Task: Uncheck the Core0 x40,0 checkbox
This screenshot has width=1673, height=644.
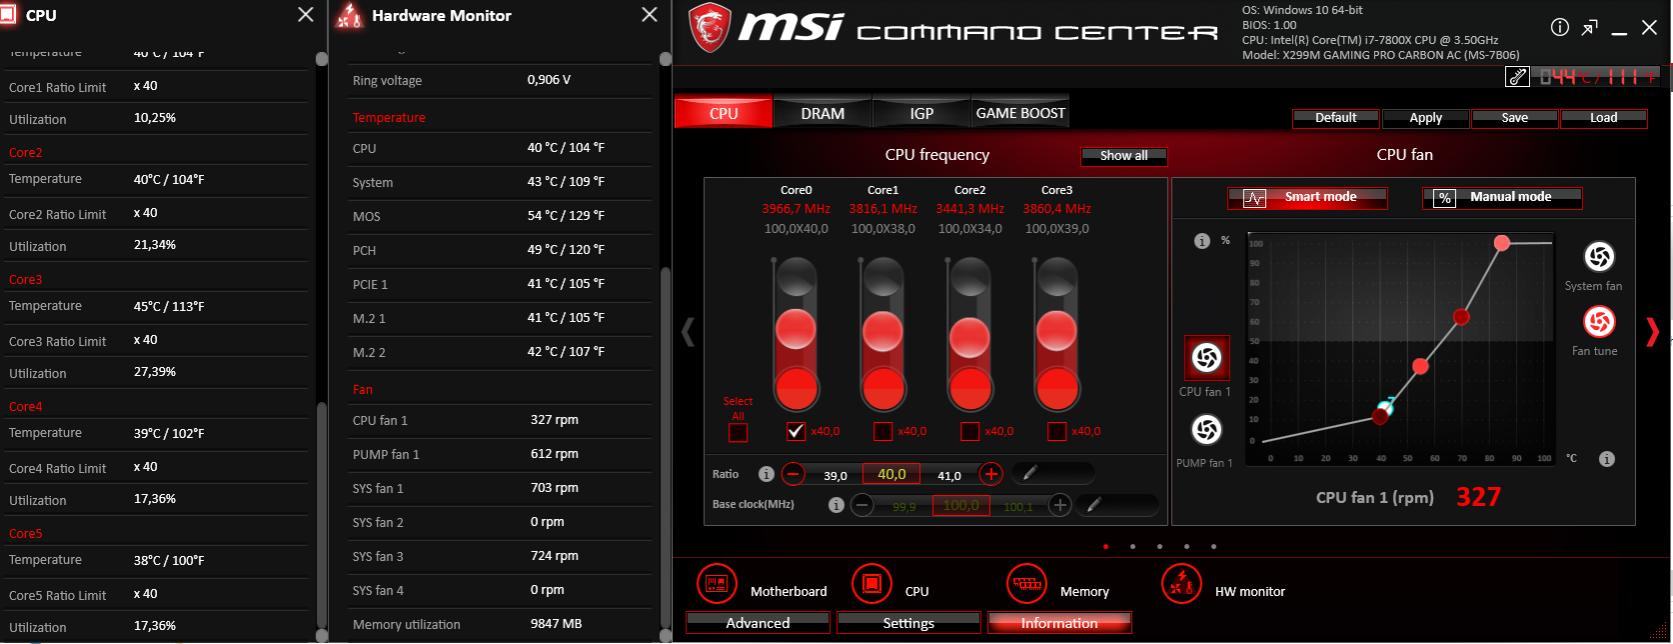Action: pos(796,431)
